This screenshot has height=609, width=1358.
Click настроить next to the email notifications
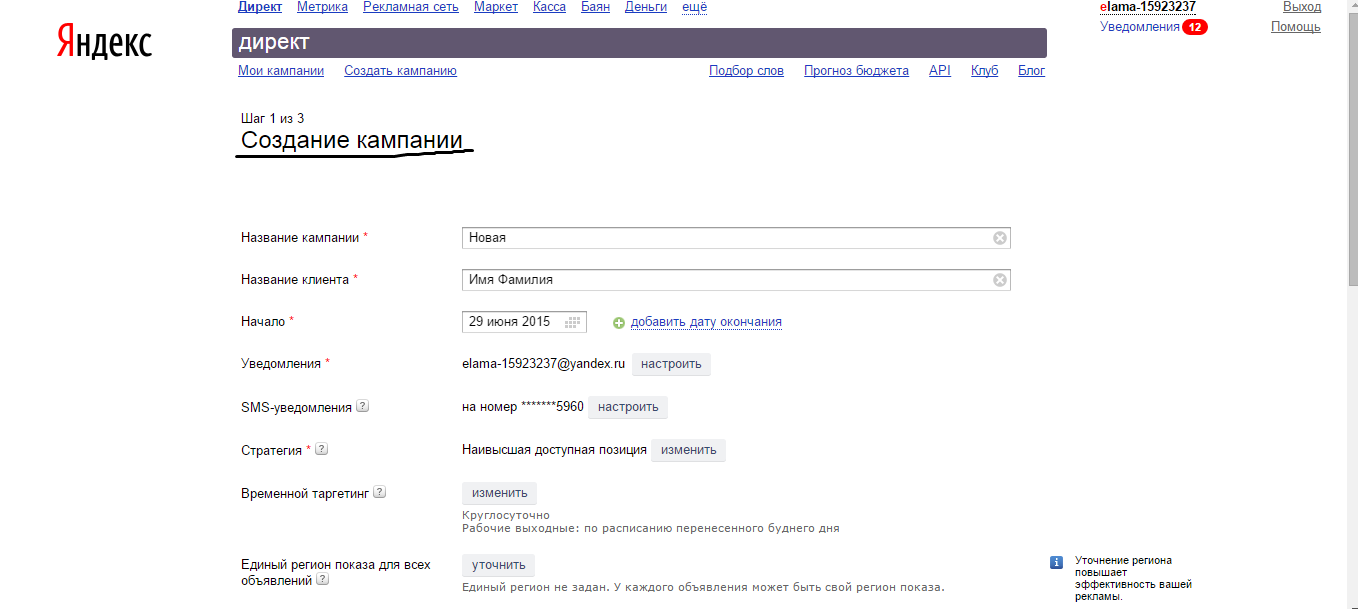tap(671, 364)
